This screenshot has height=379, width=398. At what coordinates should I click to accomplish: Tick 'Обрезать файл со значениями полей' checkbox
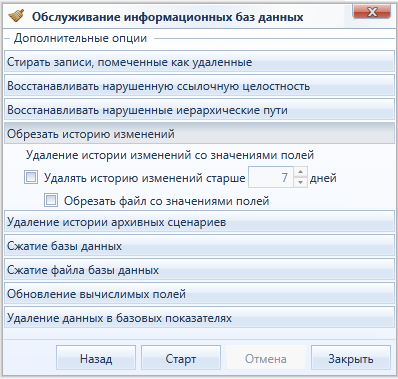tap(51, 200)
